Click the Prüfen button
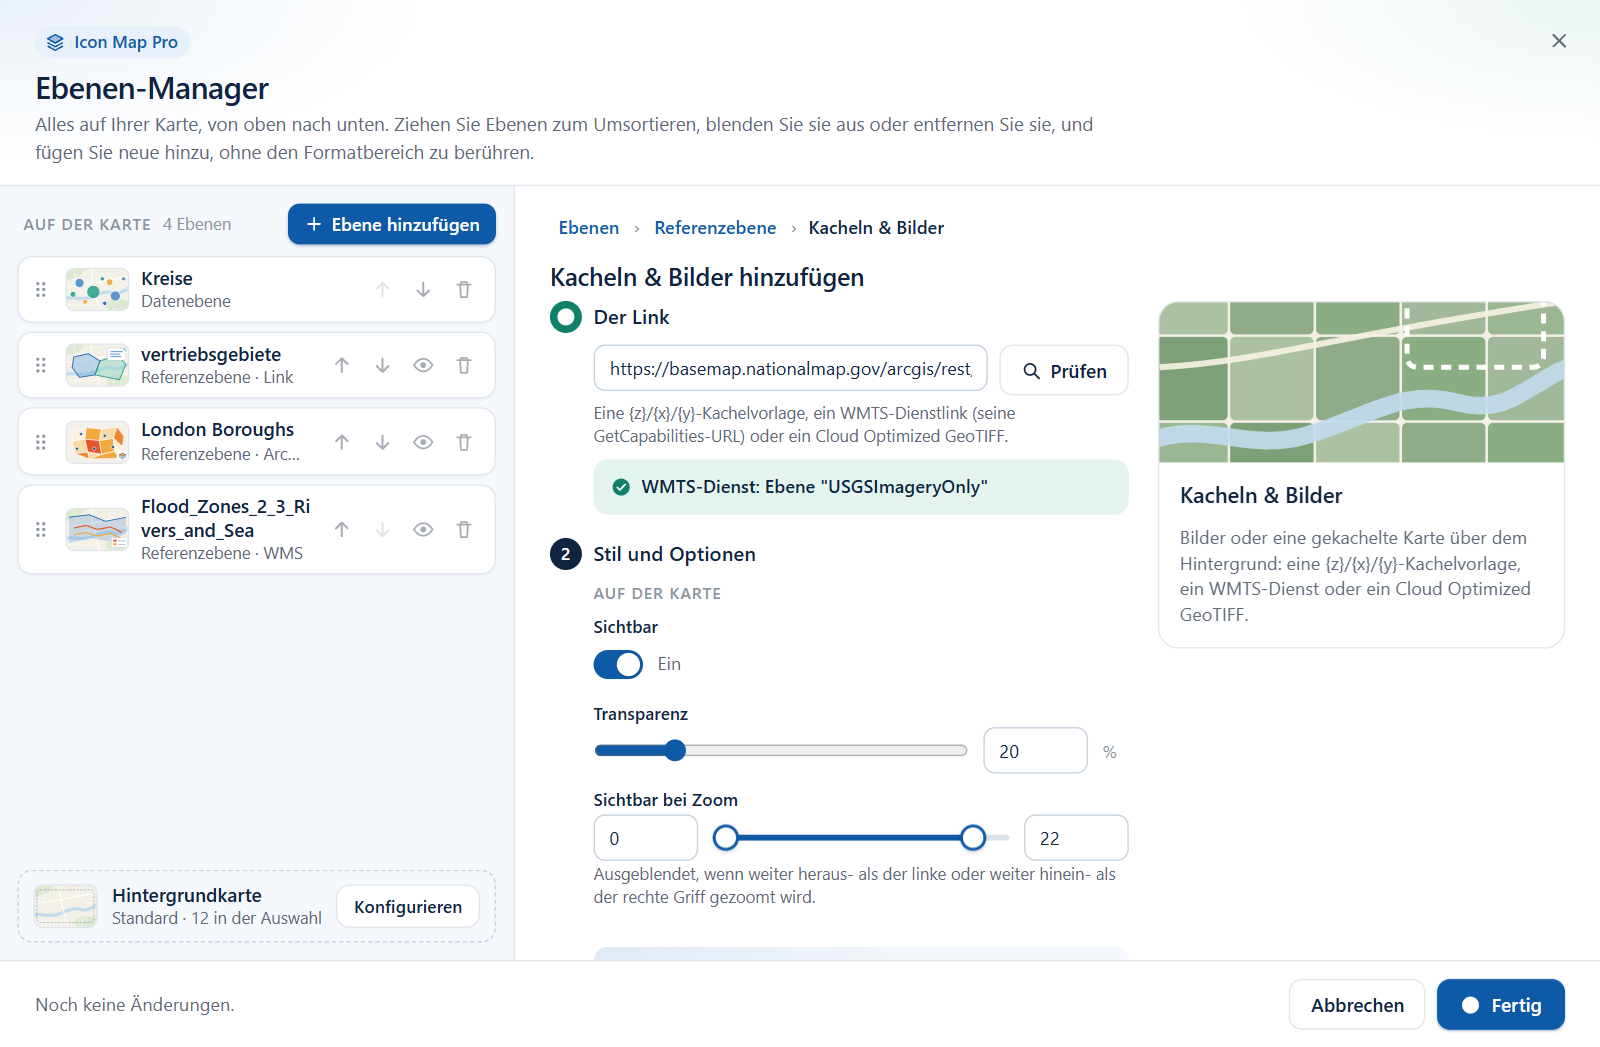The width and height of the screenshot is (1600, 1047). (x=1064, y=371)
